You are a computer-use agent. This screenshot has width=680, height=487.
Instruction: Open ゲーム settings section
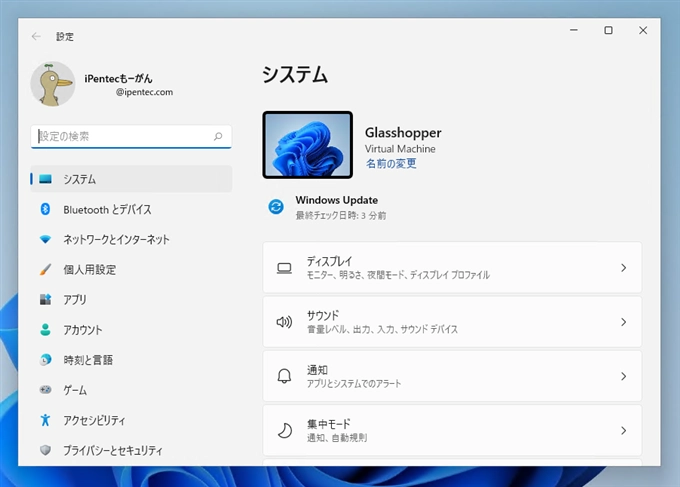[x=131, y=389]
